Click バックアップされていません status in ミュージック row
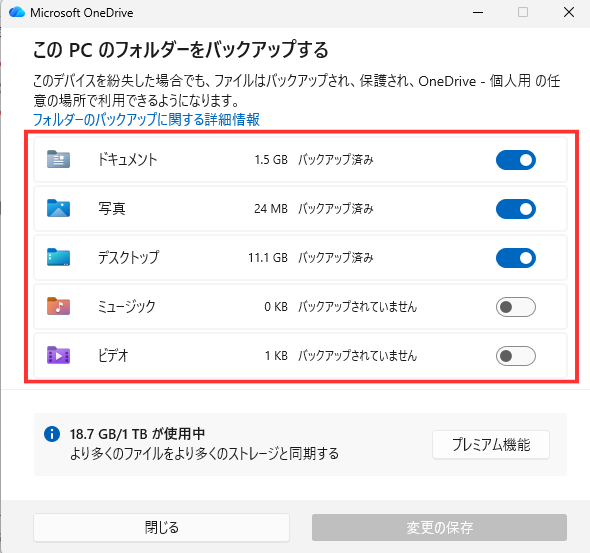The image size is (590, 553). [357, 307]
